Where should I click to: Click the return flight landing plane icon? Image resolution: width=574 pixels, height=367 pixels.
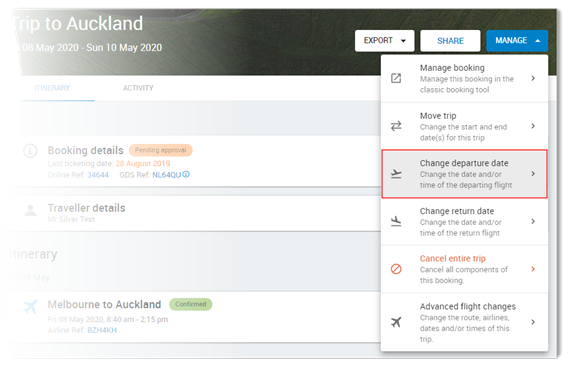point(396,221)
